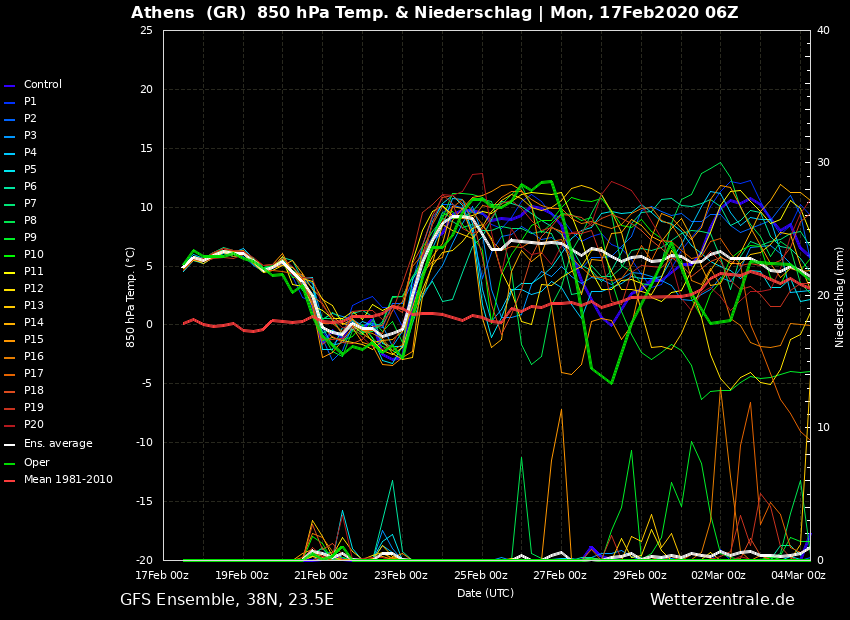Select the "P18" legend entry

34,390
